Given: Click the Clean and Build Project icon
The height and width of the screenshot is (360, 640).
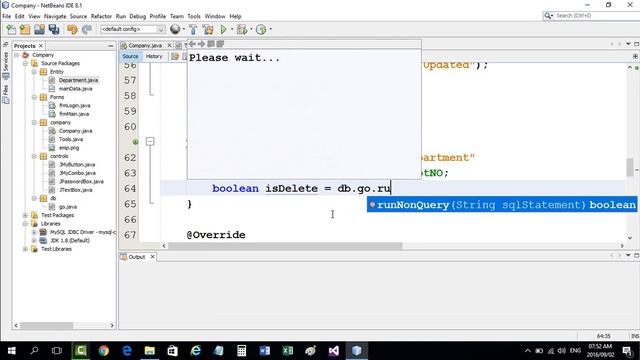Looking at the screenshot, I should (208, 29).
